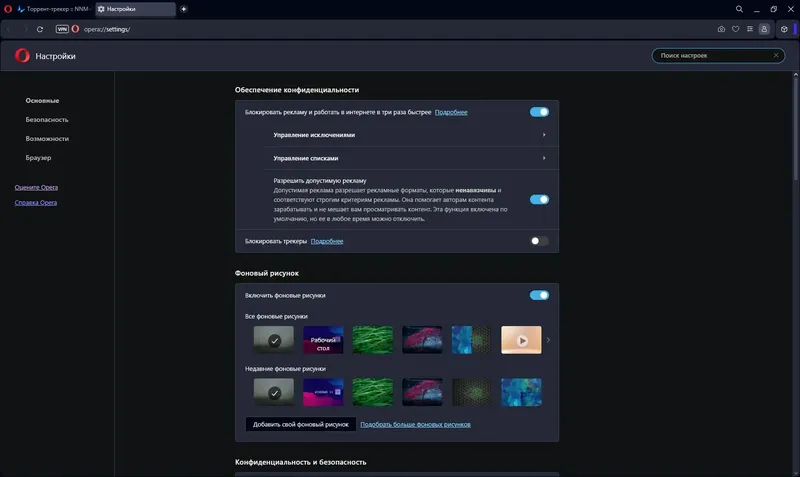This screenshot has height=477, width=800.
Task: Select the animated wallpaper with play icon
Action: coord(521,340)
